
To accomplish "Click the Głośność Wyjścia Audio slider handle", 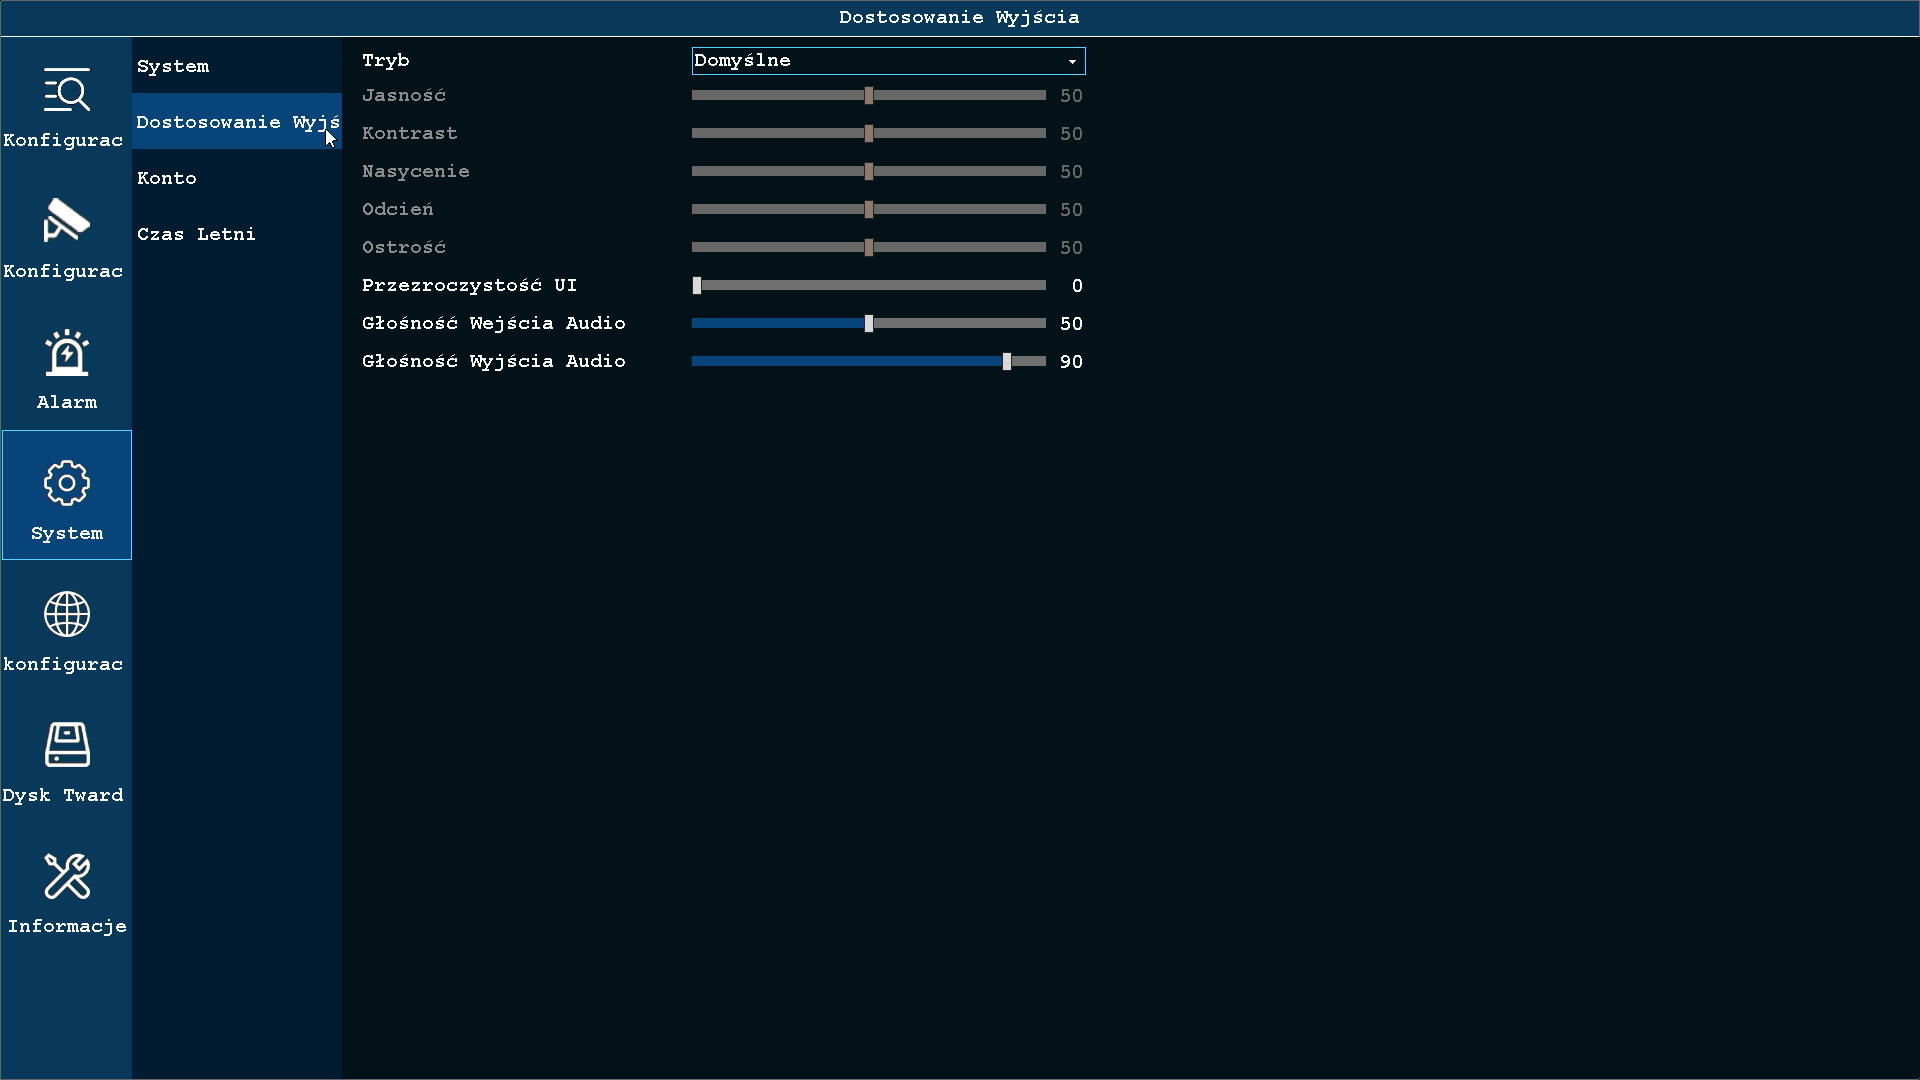I will [1007, 362].
